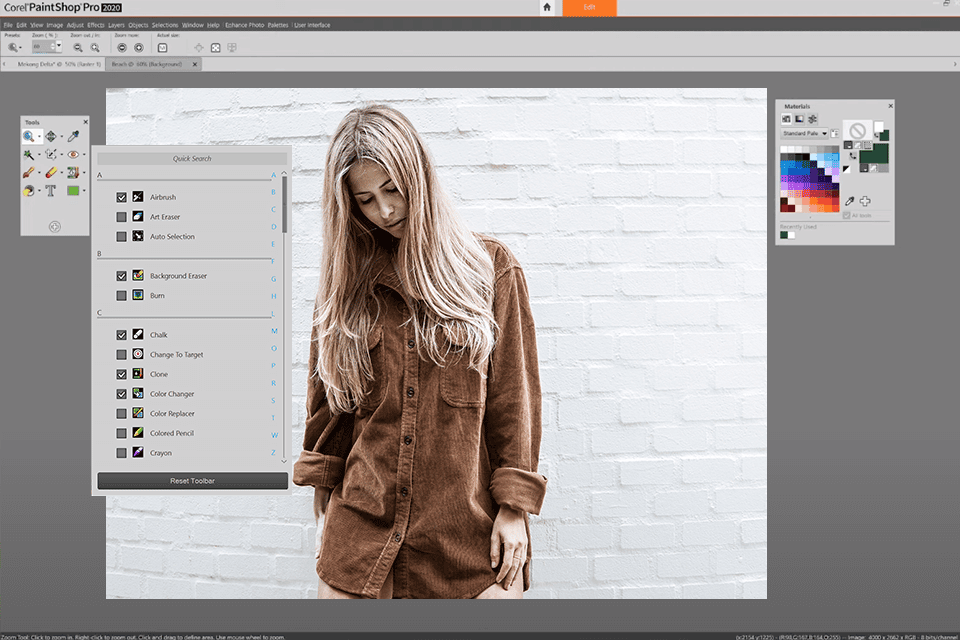Viewport: 960px width, 640px height.
Task: Select the Paint Brush tool
Action: pos(28,173)
